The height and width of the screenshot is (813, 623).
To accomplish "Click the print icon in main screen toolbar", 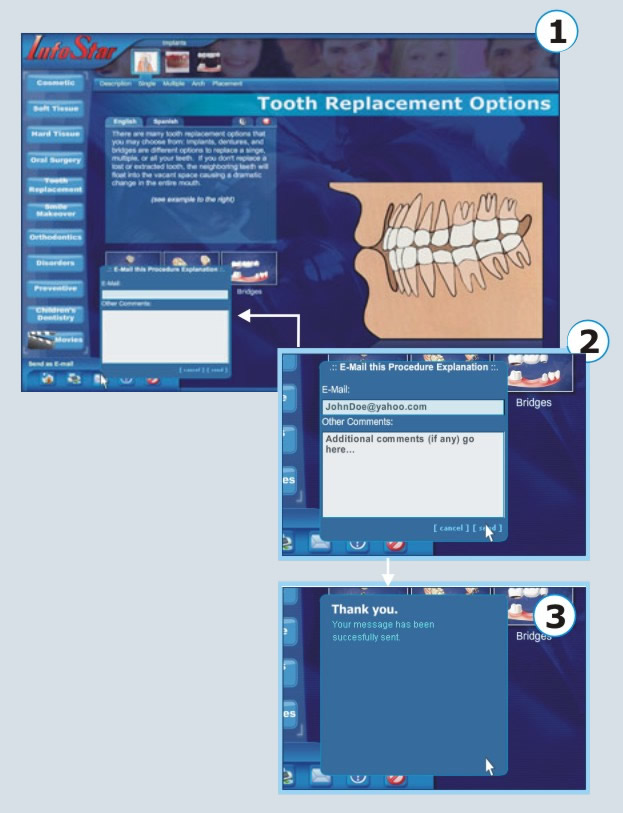I will (x=74, y=379).
